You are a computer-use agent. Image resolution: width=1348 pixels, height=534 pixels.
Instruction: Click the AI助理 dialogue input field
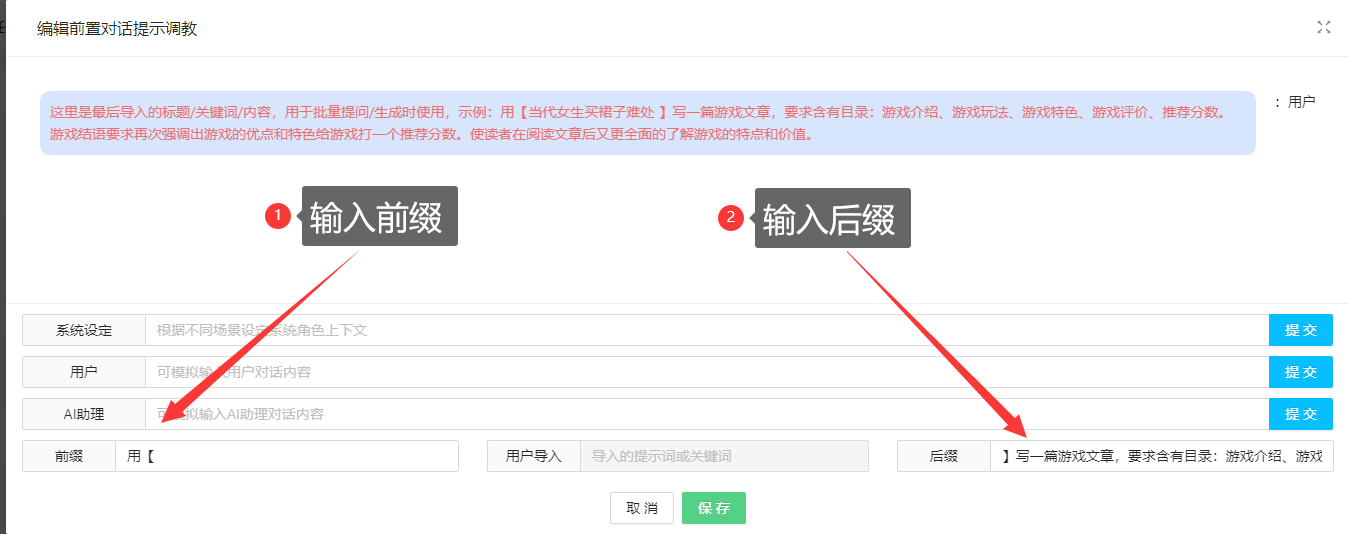coord(707,414)
